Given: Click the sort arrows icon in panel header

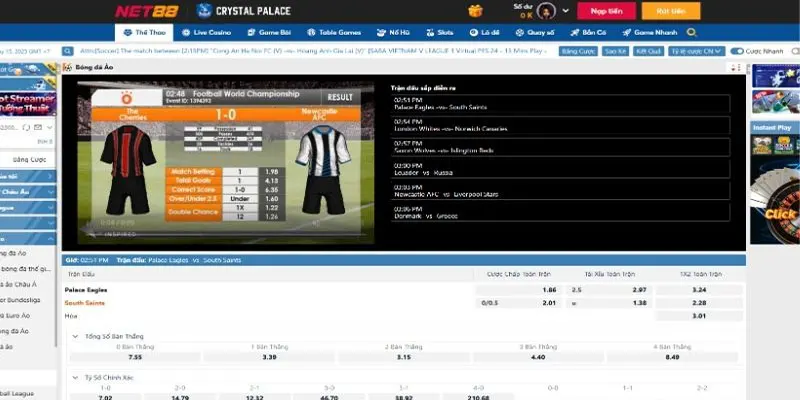Looking at the screenshot, I should point(735,67).
